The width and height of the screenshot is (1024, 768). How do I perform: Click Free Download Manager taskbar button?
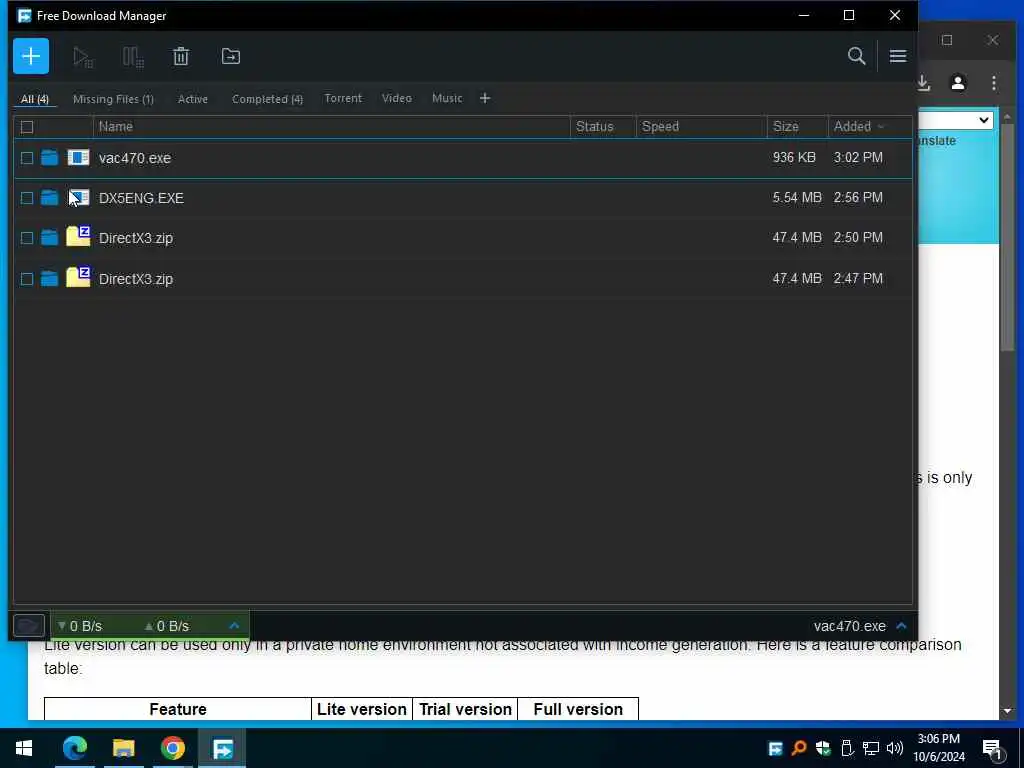pos(222,748)
